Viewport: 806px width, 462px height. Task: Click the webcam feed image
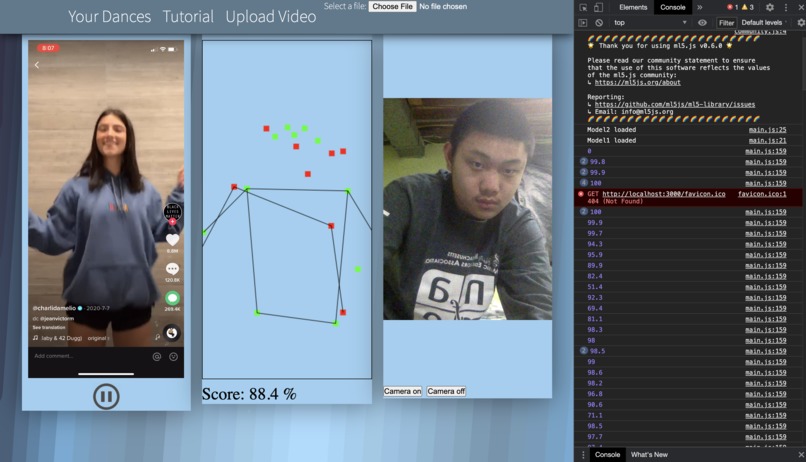coord(468,209)
